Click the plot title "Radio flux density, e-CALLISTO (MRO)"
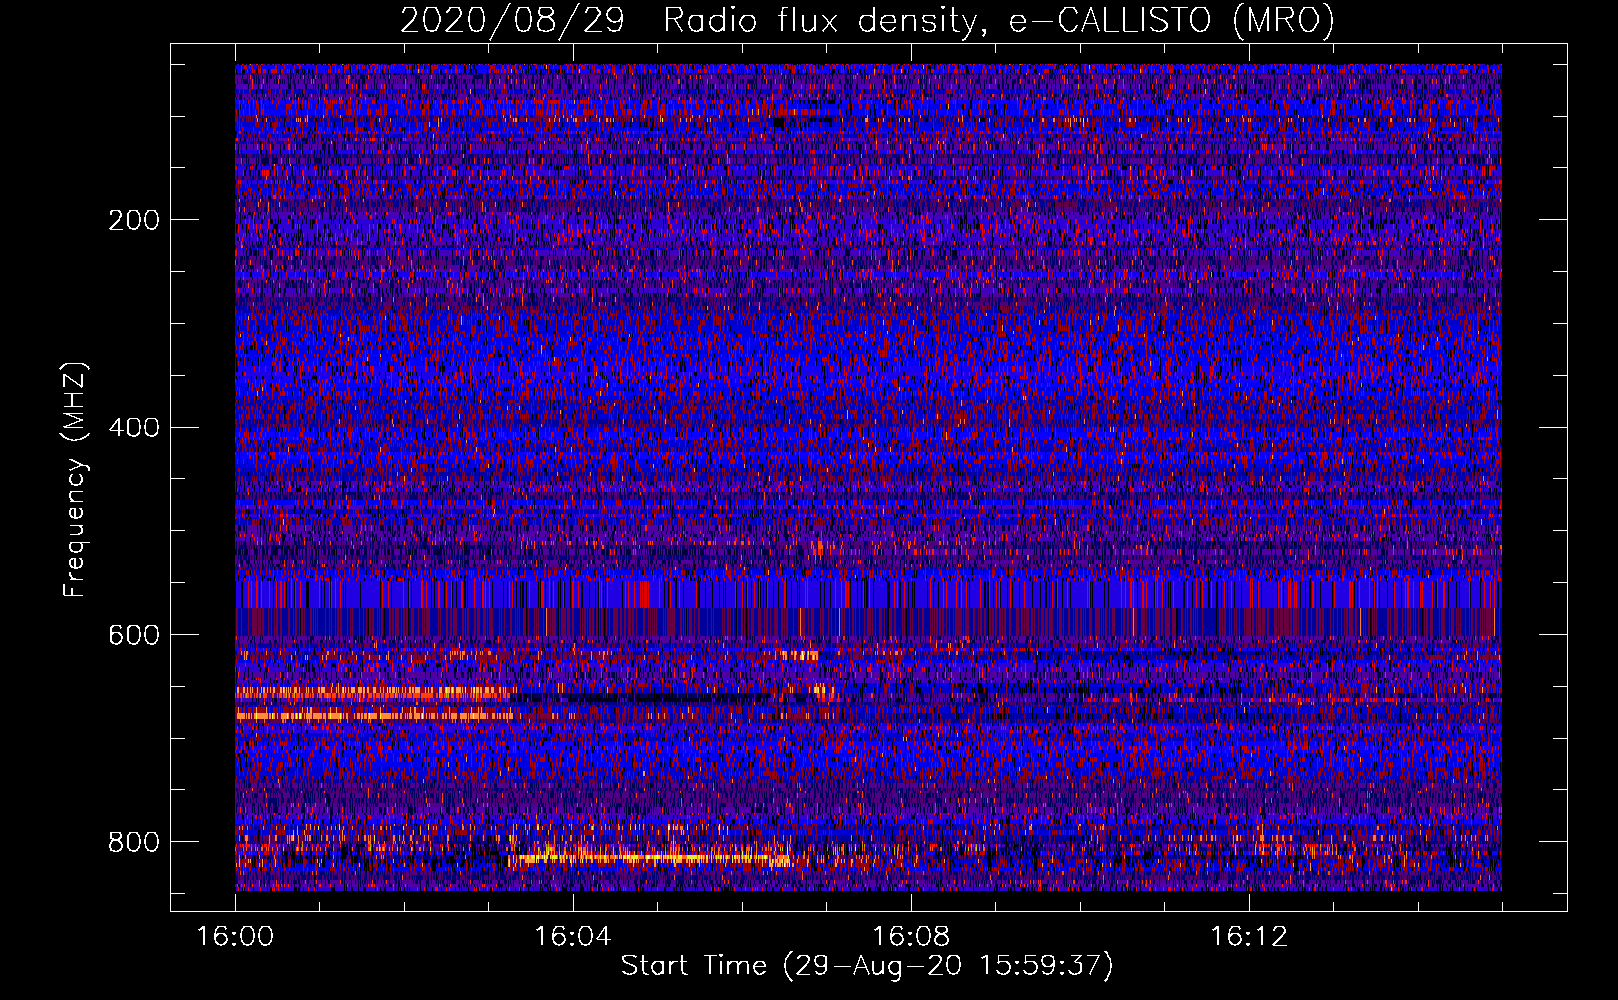The height and width of the screenshot is (1000, 1618). pos(999,20)
